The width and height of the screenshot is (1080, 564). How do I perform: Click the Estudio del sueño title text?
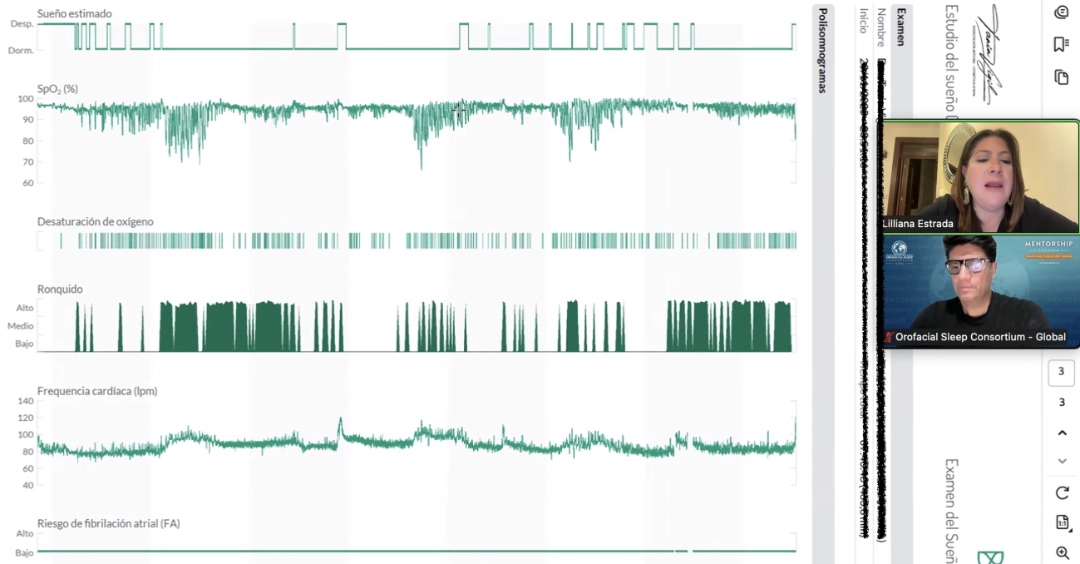[x=951, y=60]
